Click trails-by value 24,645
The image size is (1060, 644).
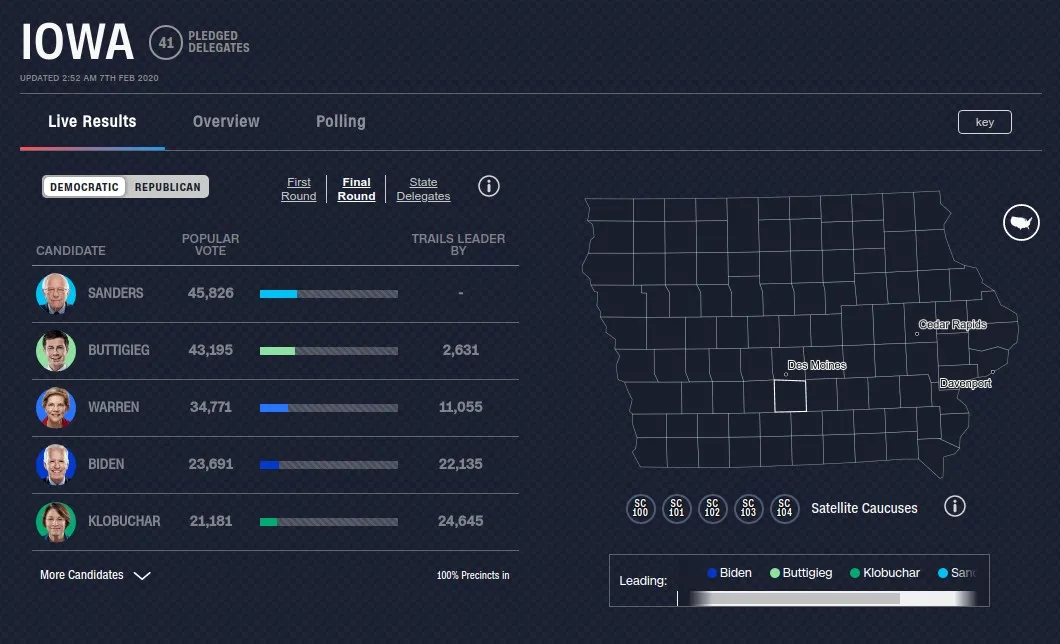tap(460, 521)
